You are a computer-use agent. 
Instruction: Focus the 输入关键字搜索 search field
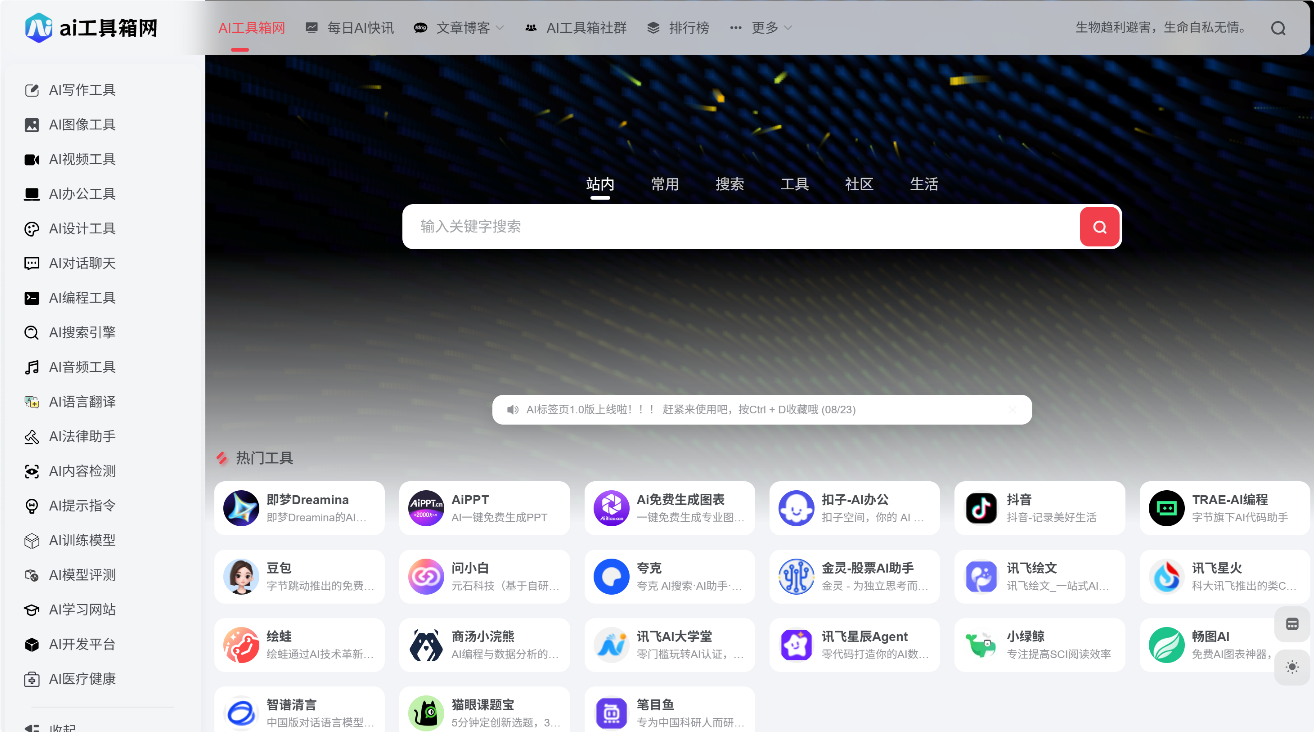coord(741,227)
